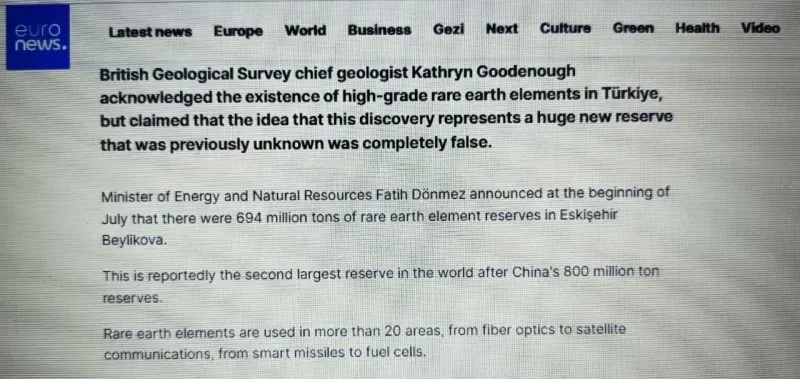Select the World menu item
This screenshot has height=379, width=800.
305,31
